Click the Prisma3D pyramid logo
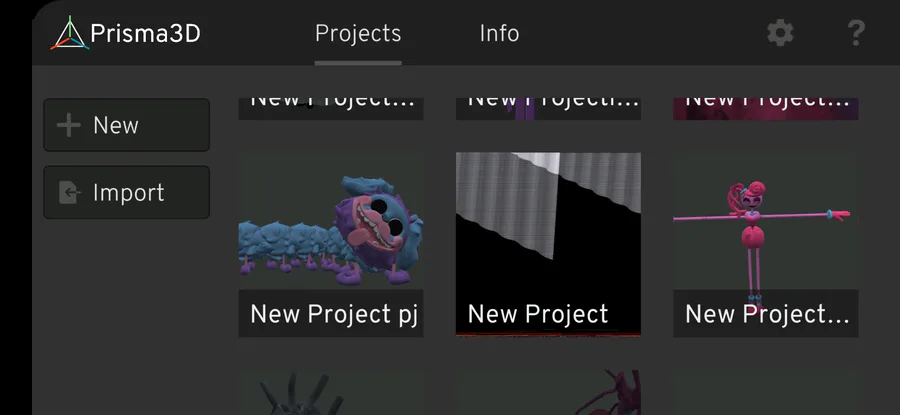900x415 pixels. tap(69, 33)
